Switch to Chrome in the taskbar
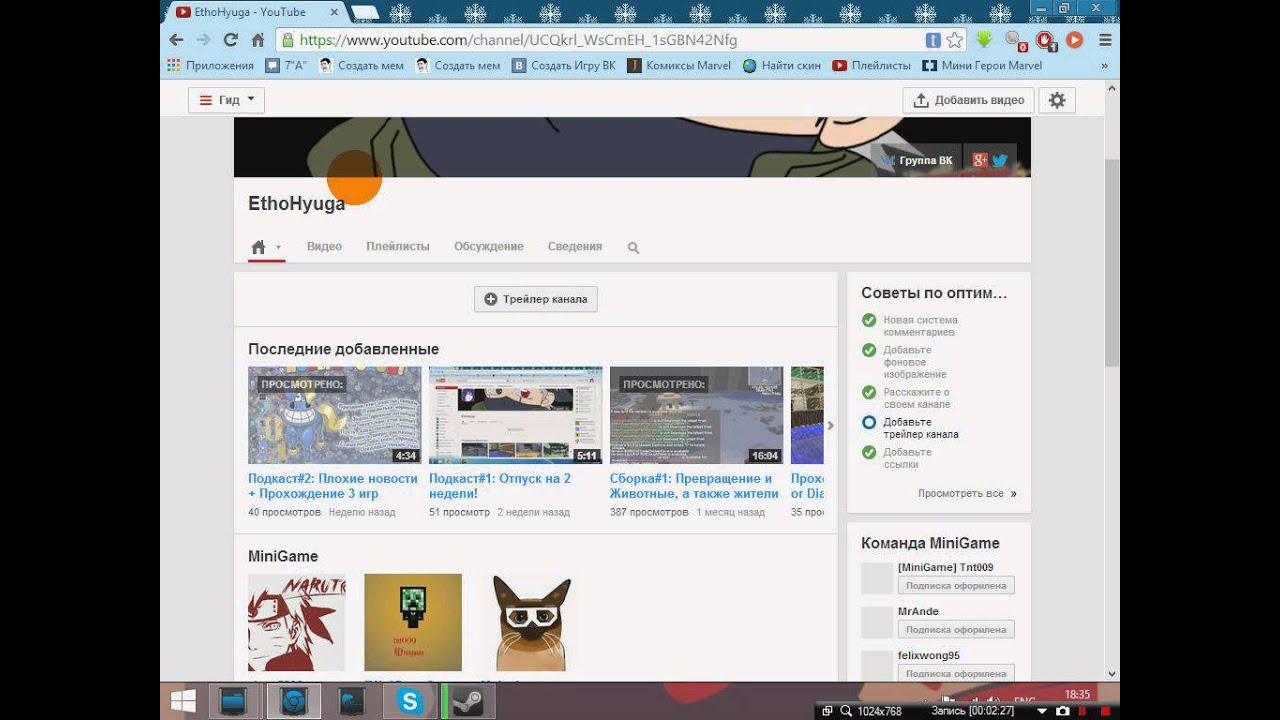 [293, 701]
